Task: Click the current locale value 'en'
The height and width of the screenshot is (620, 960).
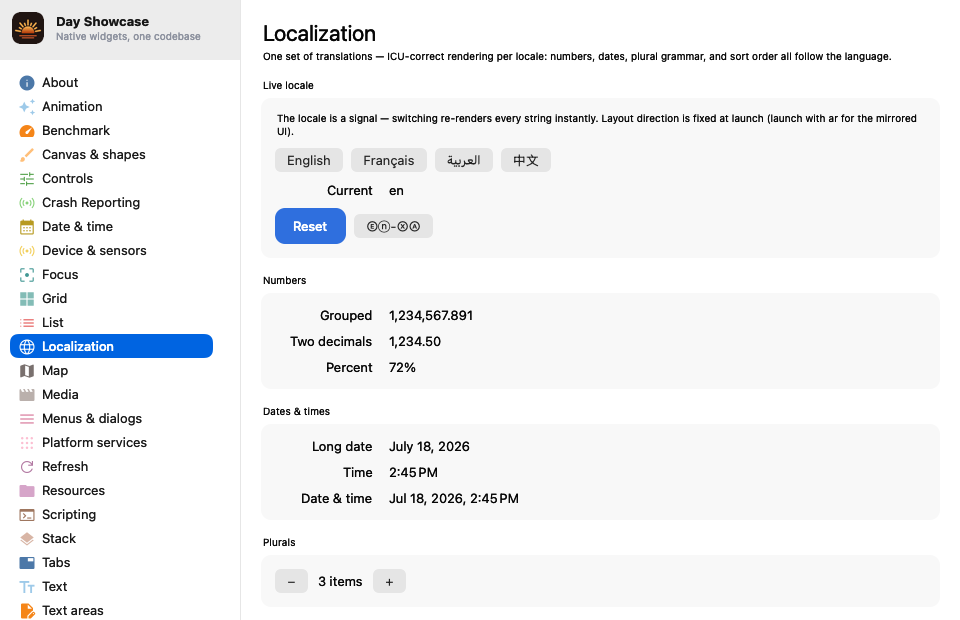Action: (x=396, y=191)
